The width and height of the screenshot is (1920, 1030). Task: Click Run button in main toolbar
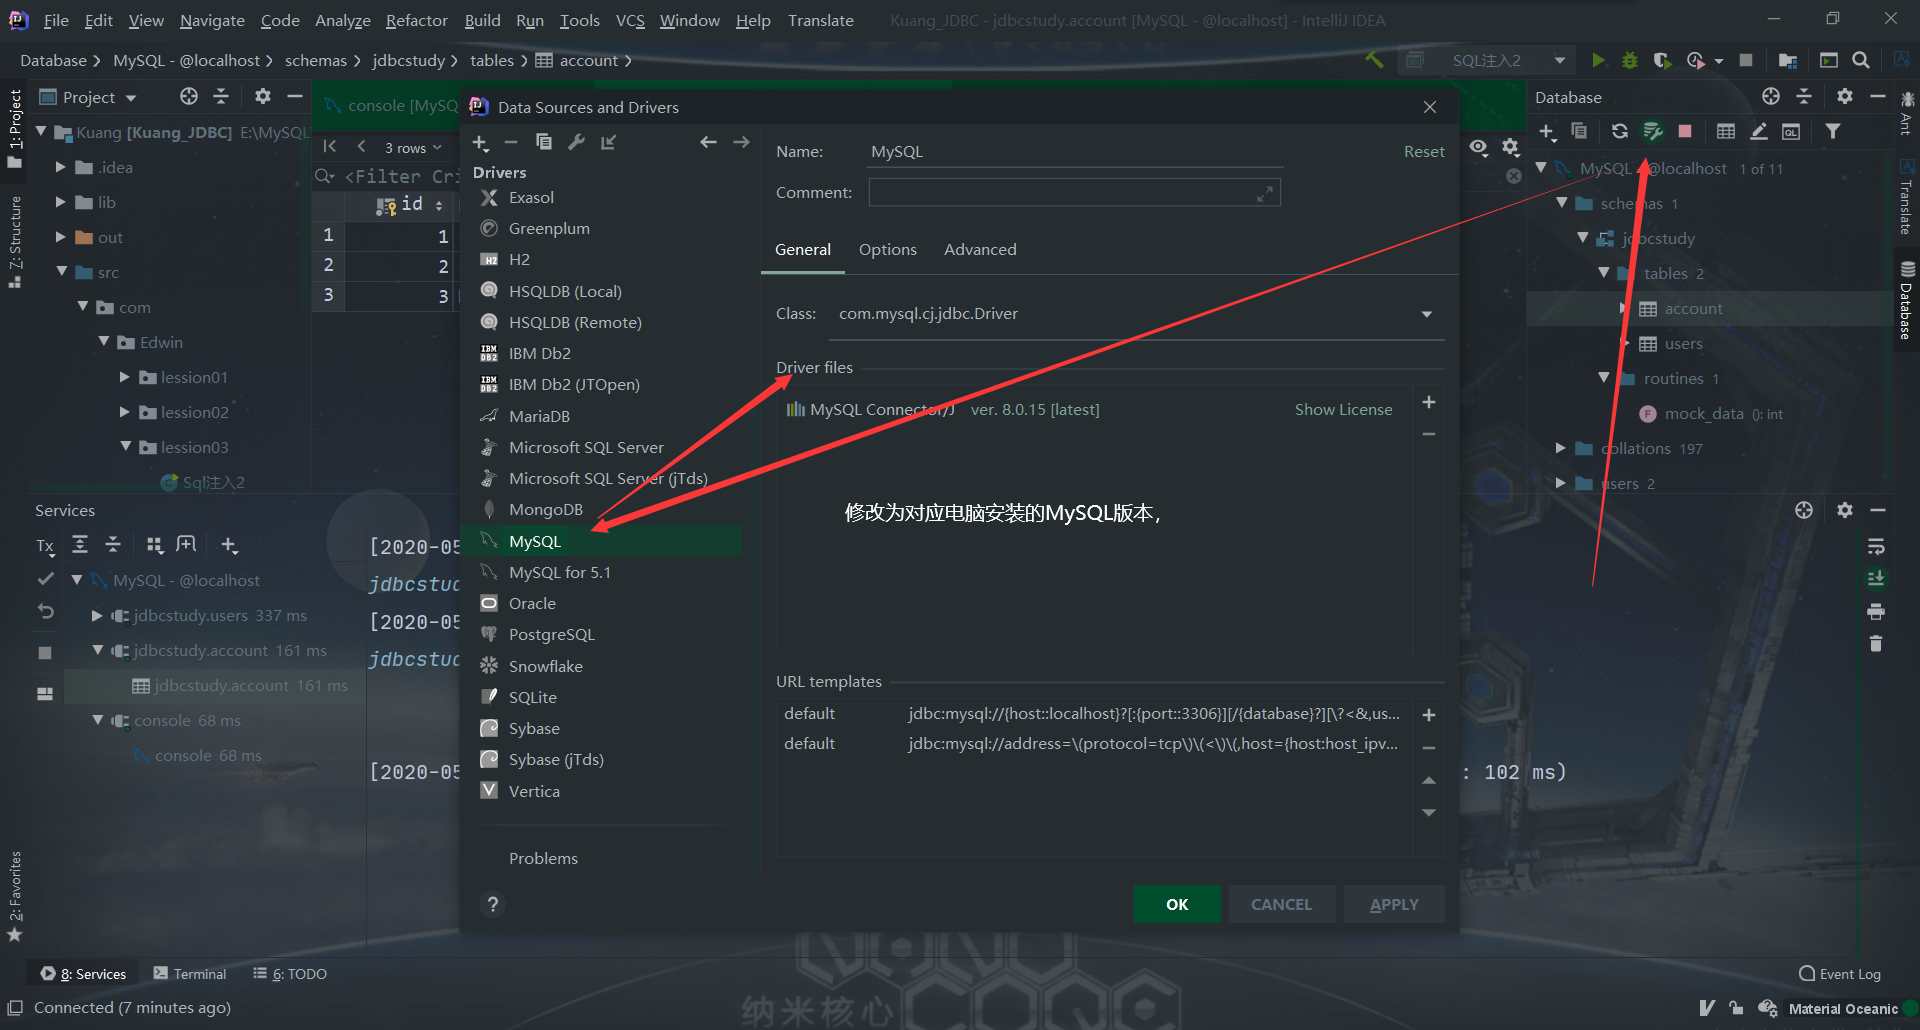tap(1598, 61)
